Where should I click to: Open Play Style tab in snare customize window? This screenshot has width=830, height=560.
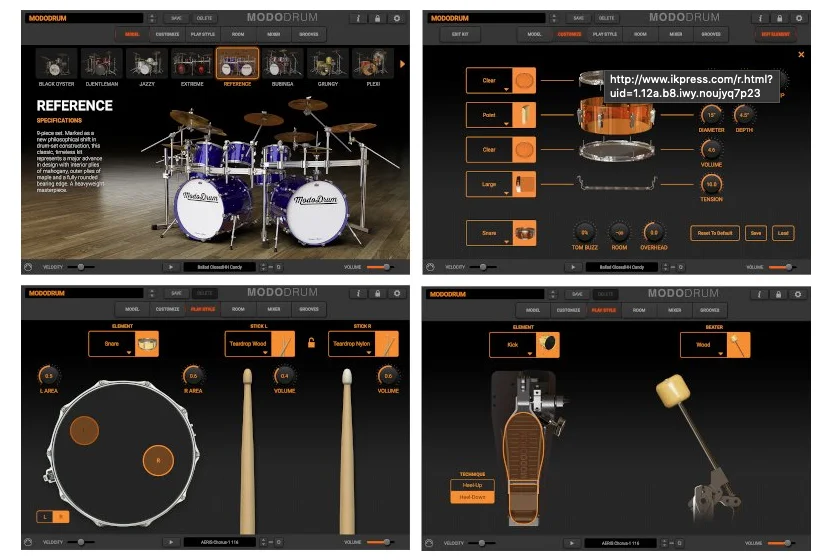pyautogui.click(x=605, y=34)
